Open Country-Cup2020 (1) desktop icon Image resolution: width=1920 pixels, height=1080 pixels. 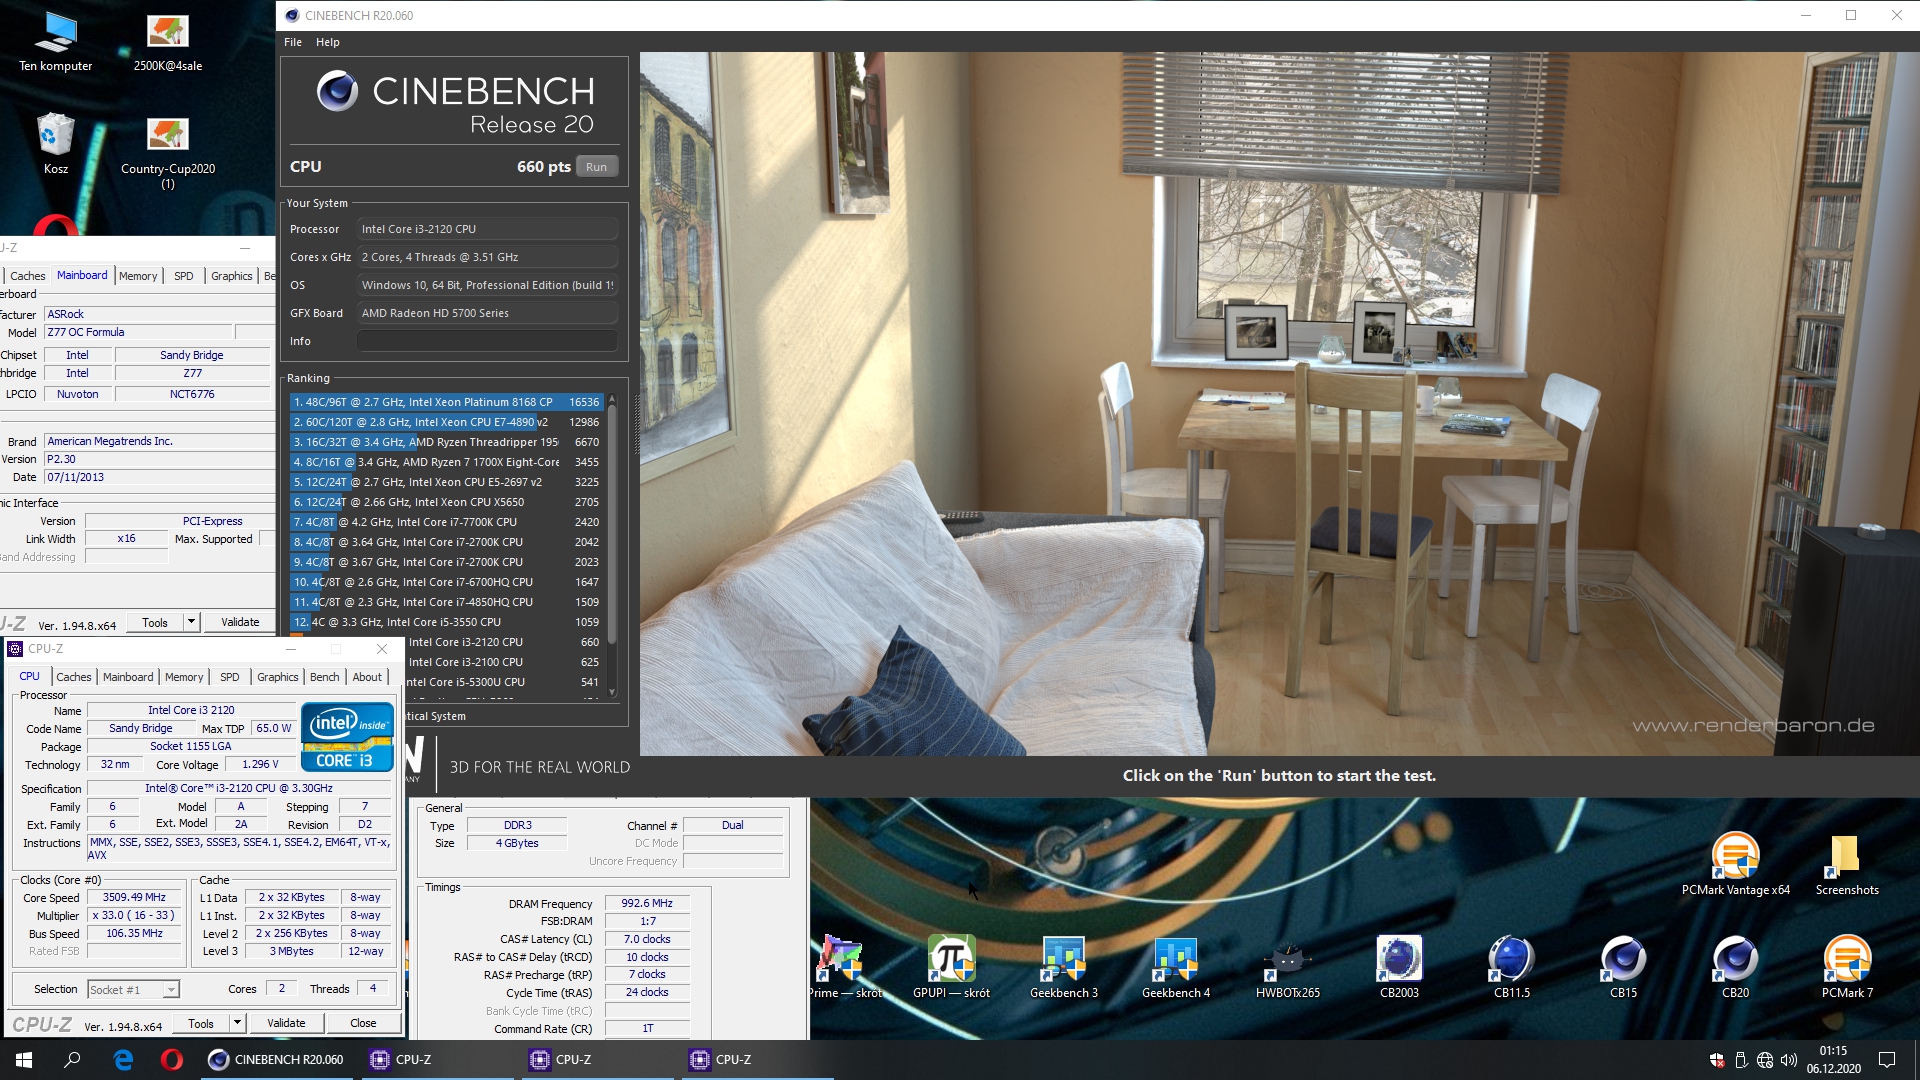168,152
